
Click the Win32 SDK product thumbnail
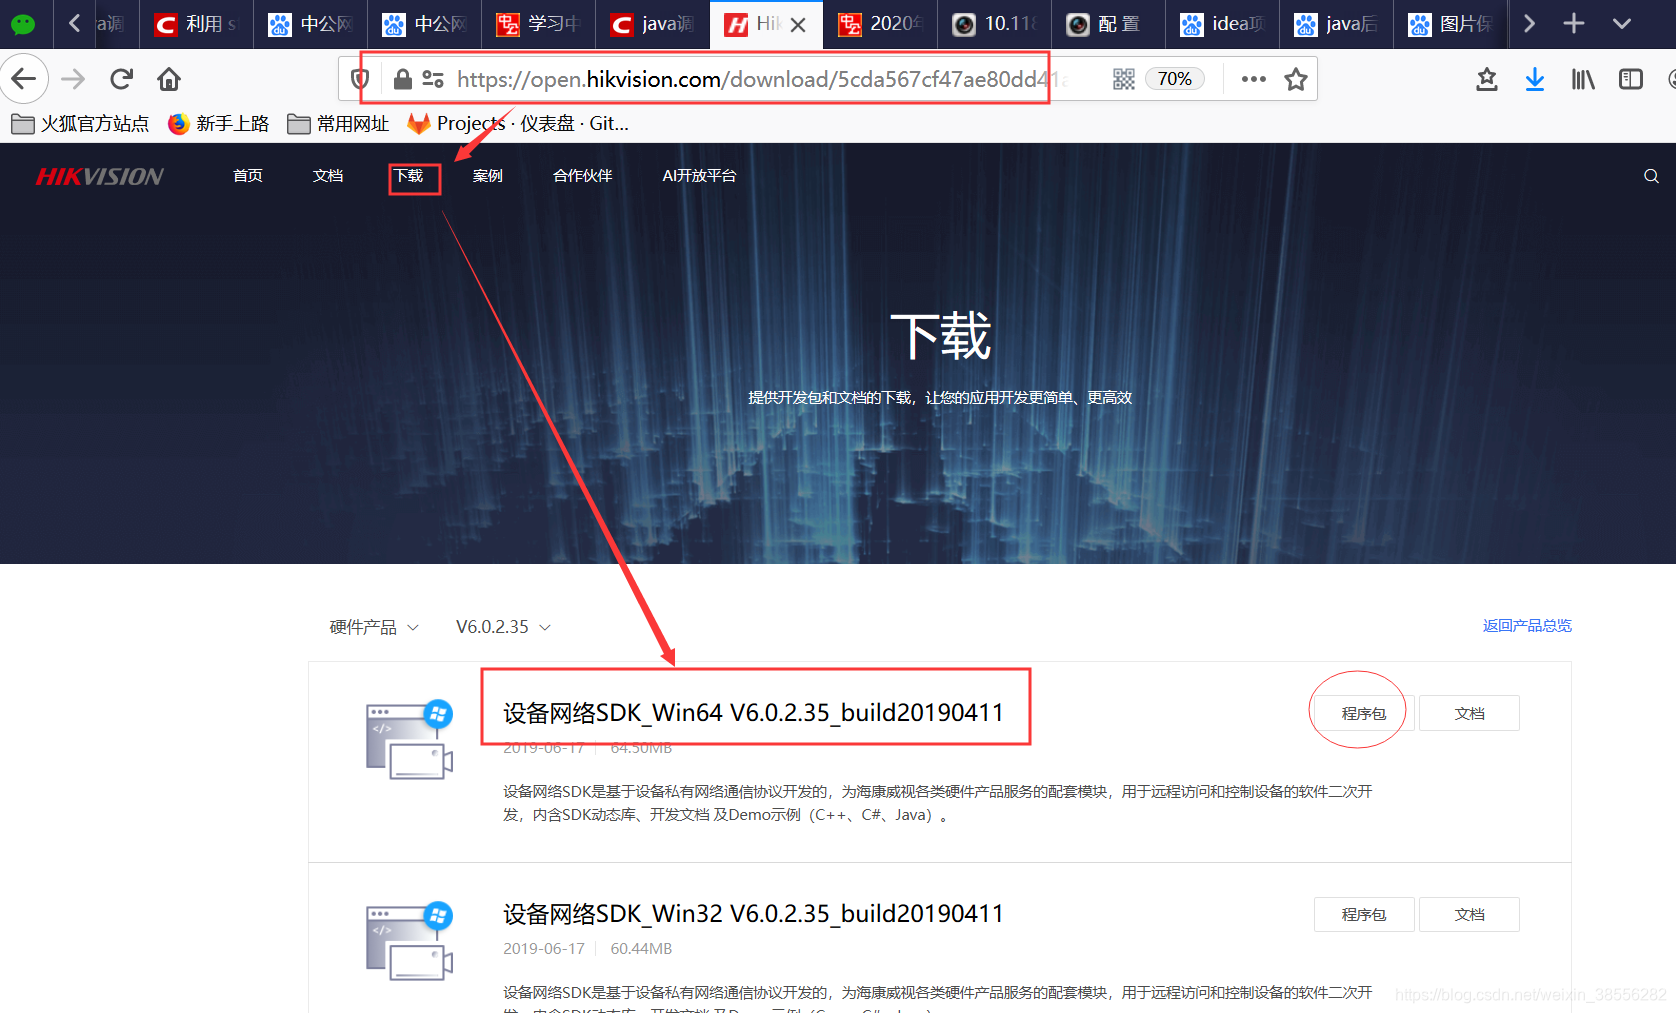coord(409,941)
